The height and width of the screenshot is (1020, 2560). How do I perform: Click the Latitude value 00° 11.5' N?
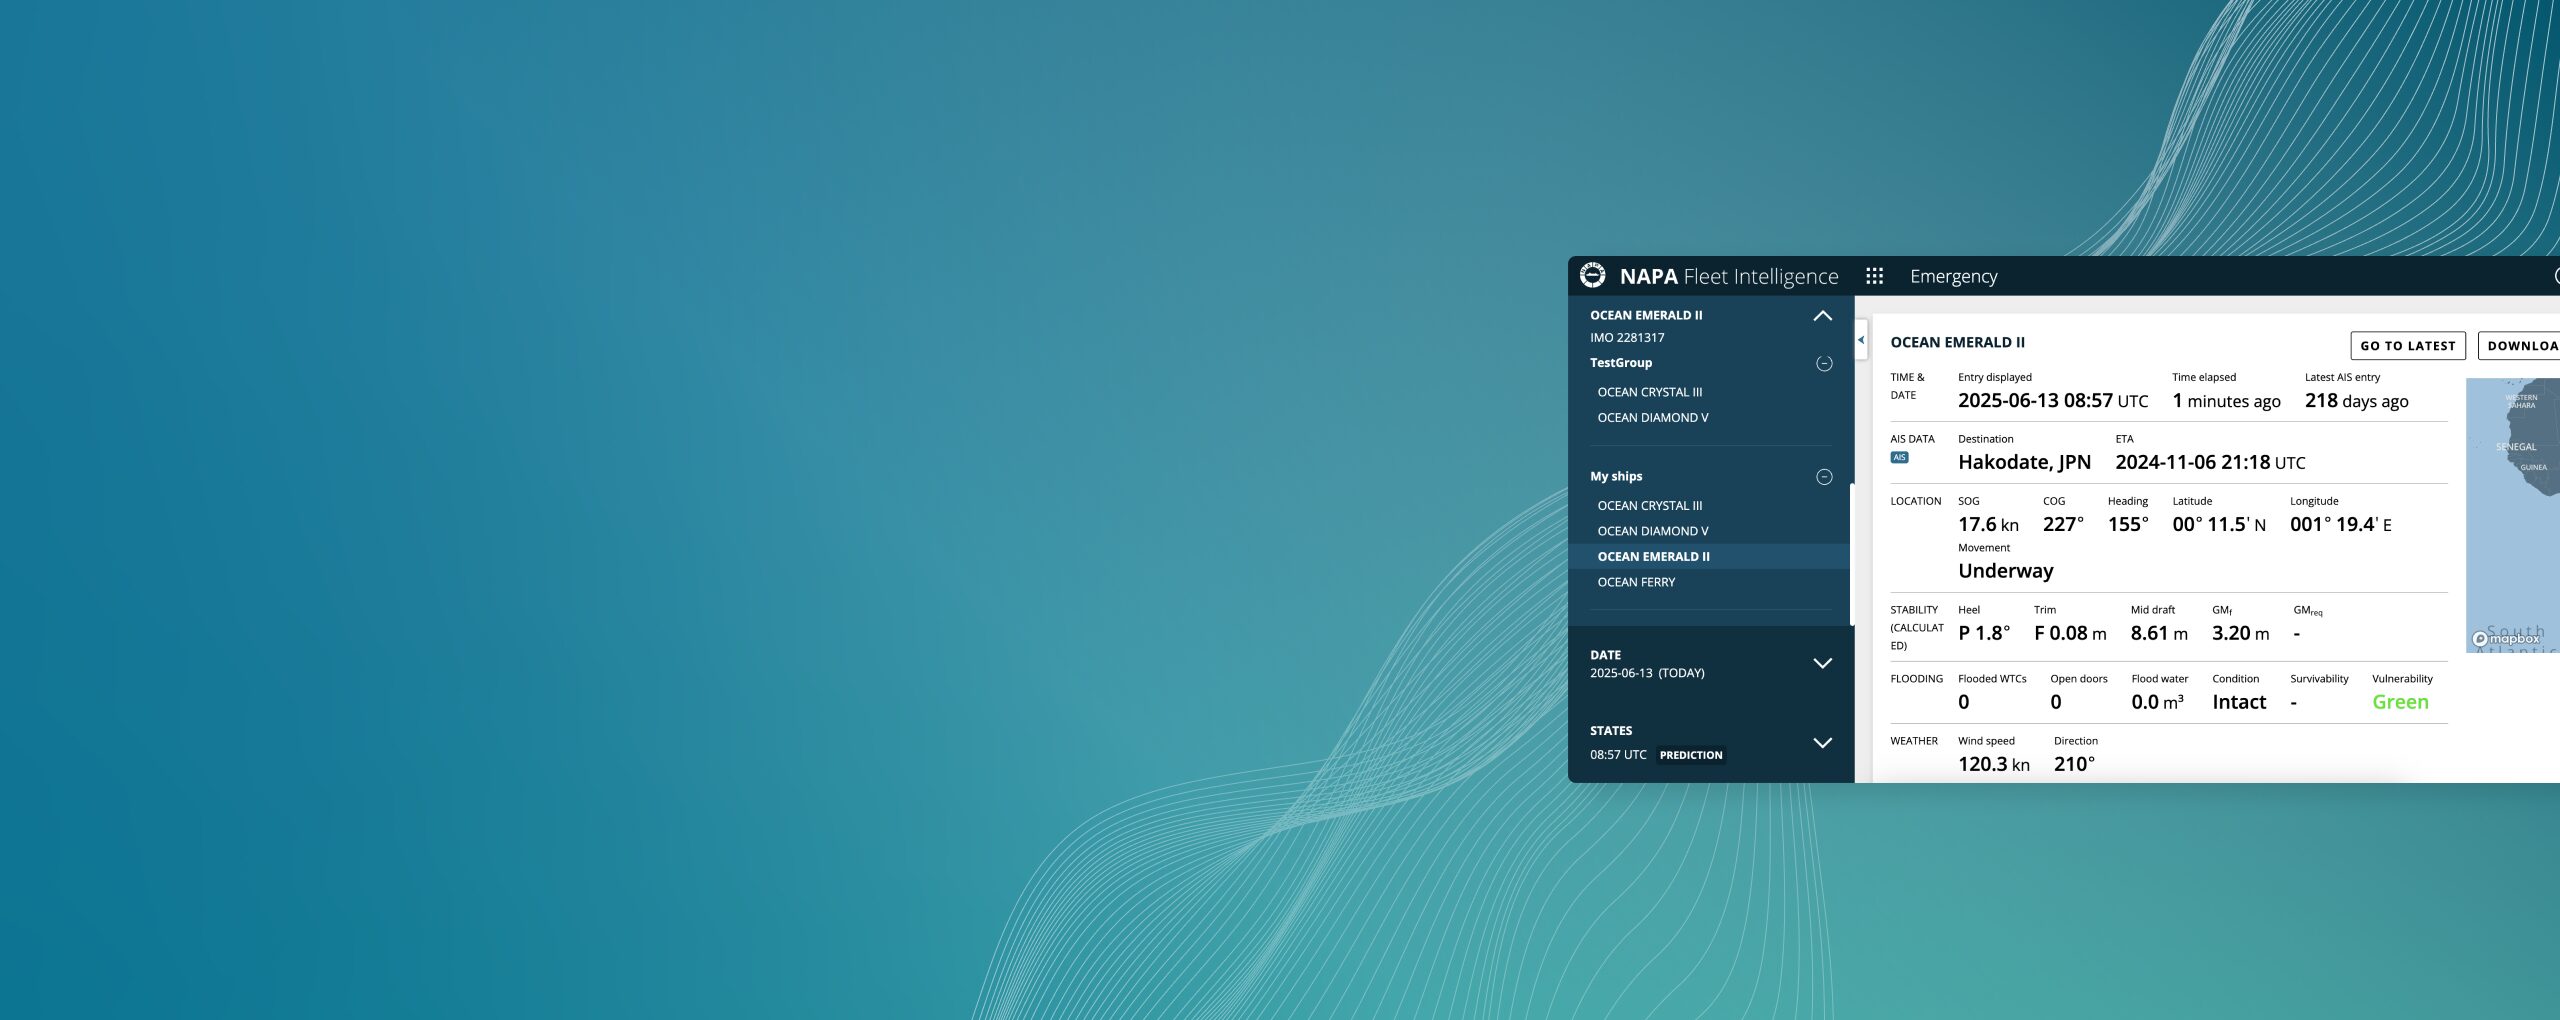tap(2218, 525)
